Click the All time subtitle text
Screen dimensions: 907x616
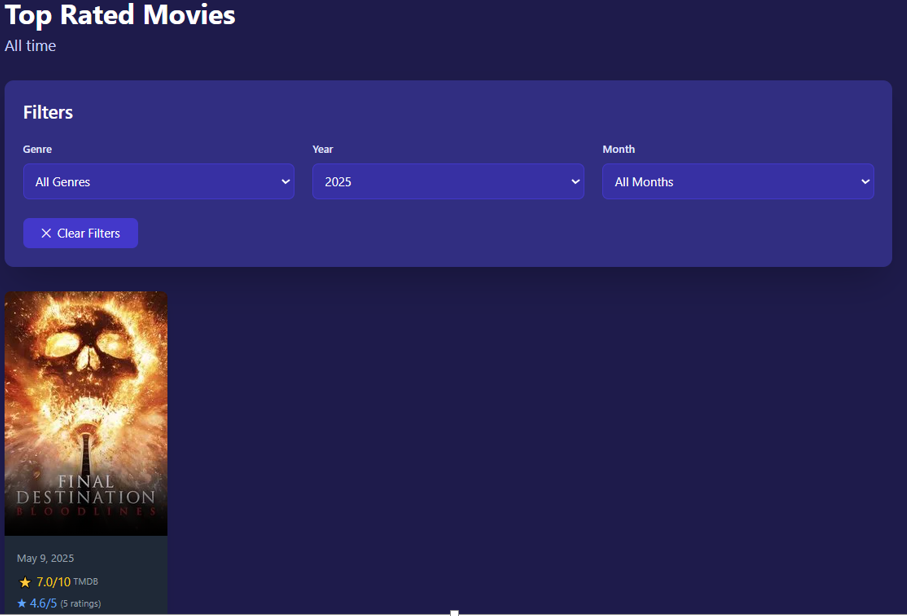[30, 46]
